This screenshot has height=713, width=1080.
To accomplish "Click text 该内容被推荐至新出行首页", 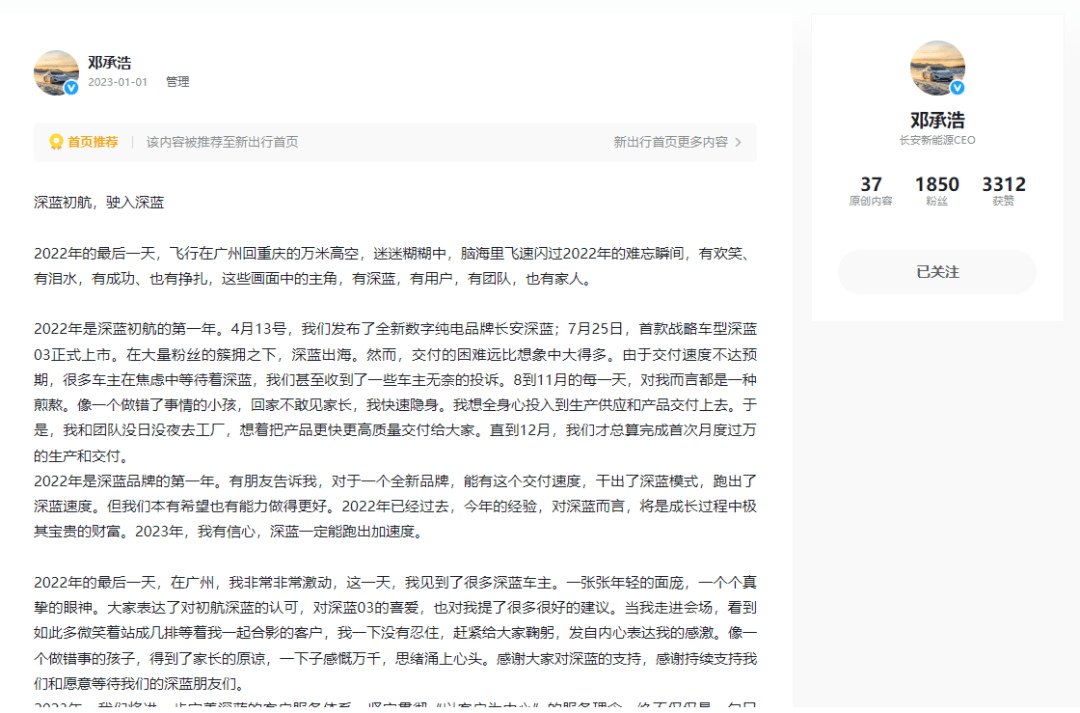I will point(222,142).
